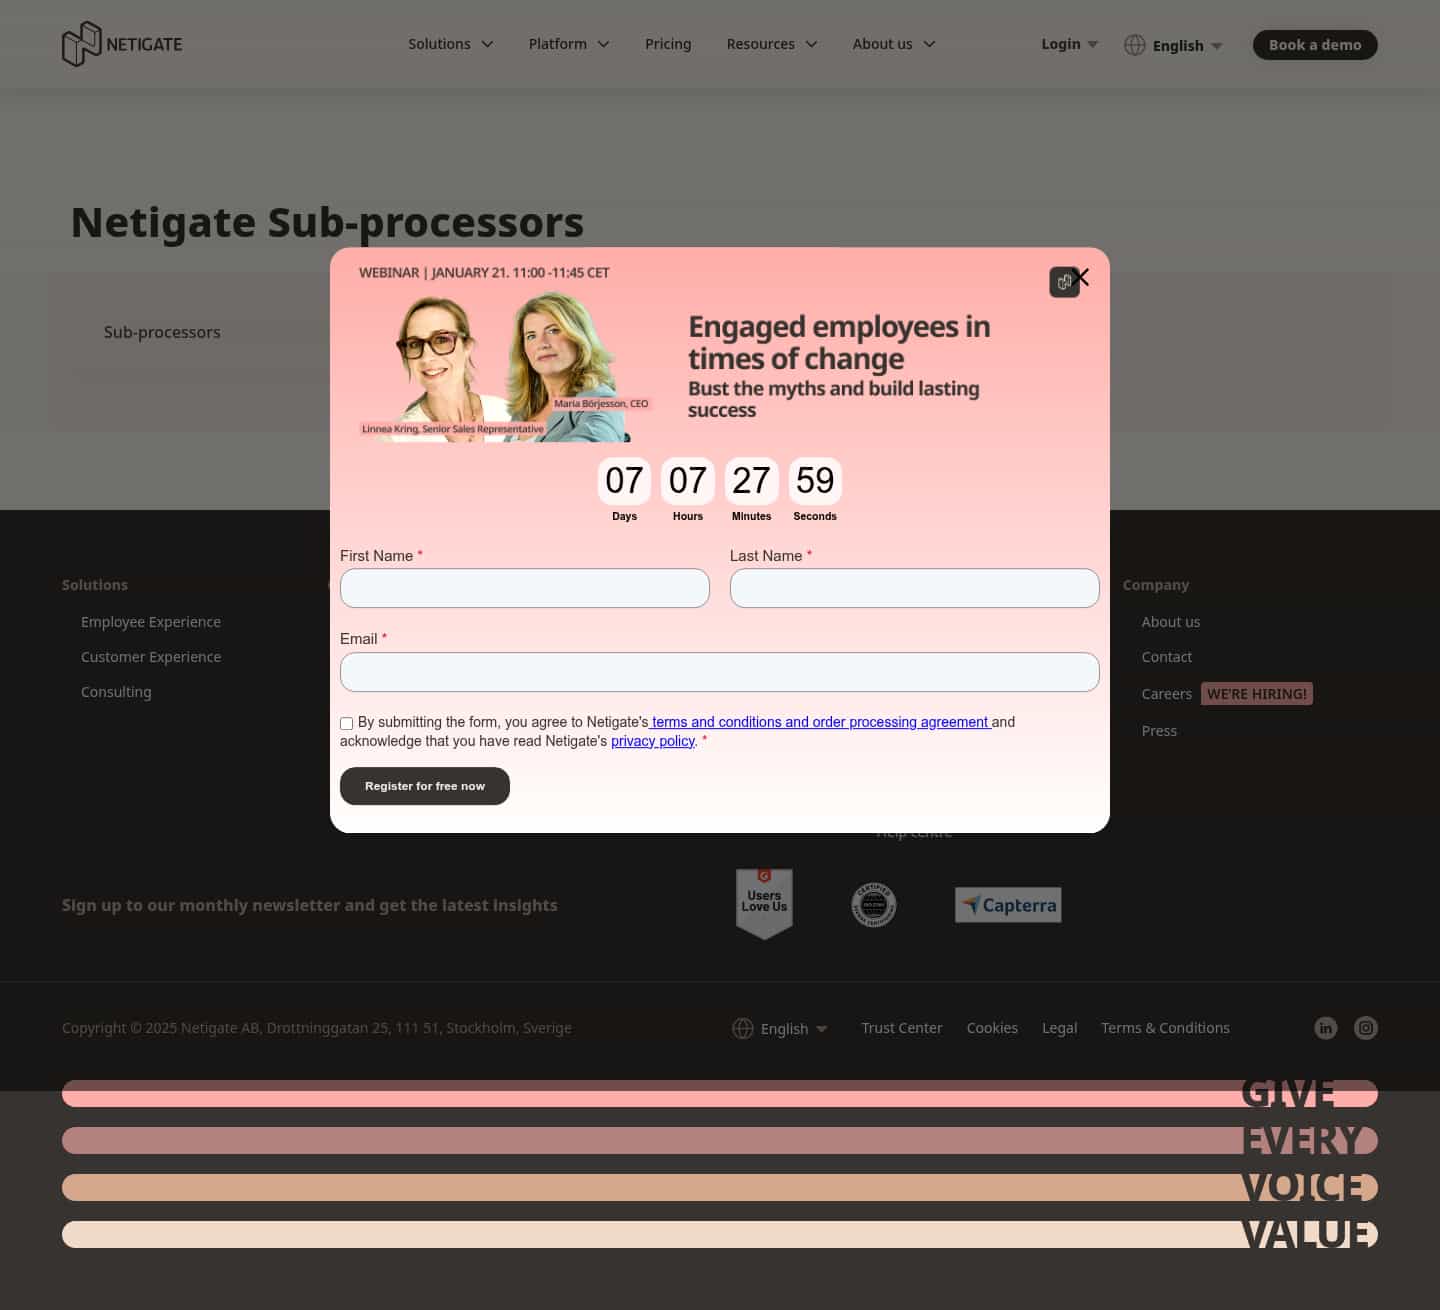Open Netigate's LinkedIn page icon
This screenshot has height=1310, width=1440.
click(x=1325, y=1027)
